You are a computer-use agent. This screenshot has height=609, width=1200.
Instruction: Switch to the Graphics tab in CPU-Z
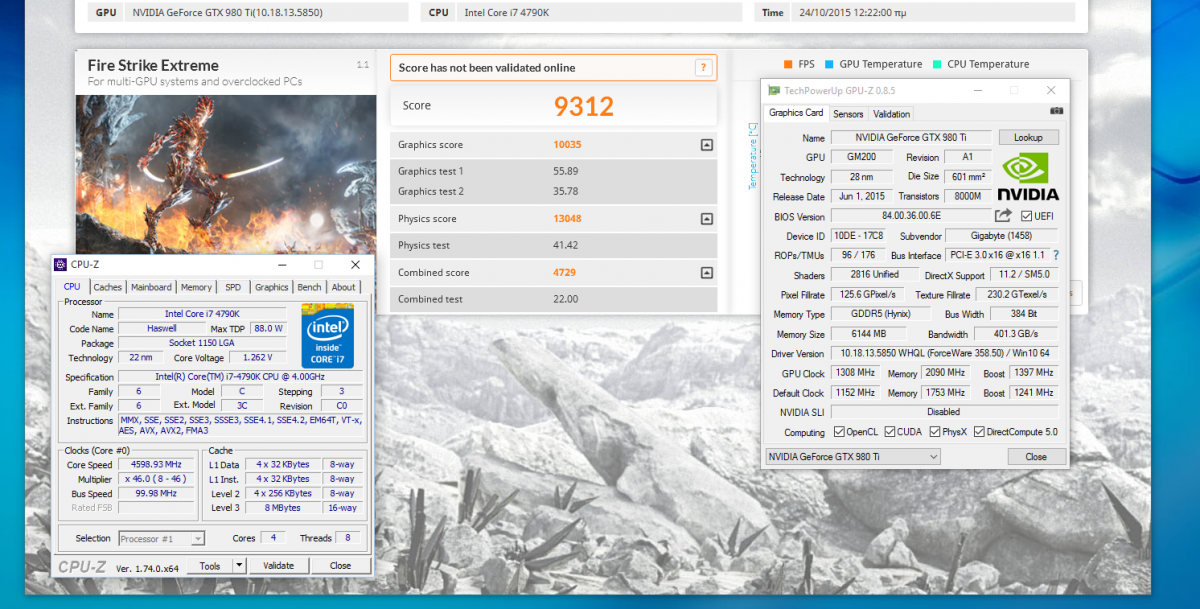tap(271, 287)
